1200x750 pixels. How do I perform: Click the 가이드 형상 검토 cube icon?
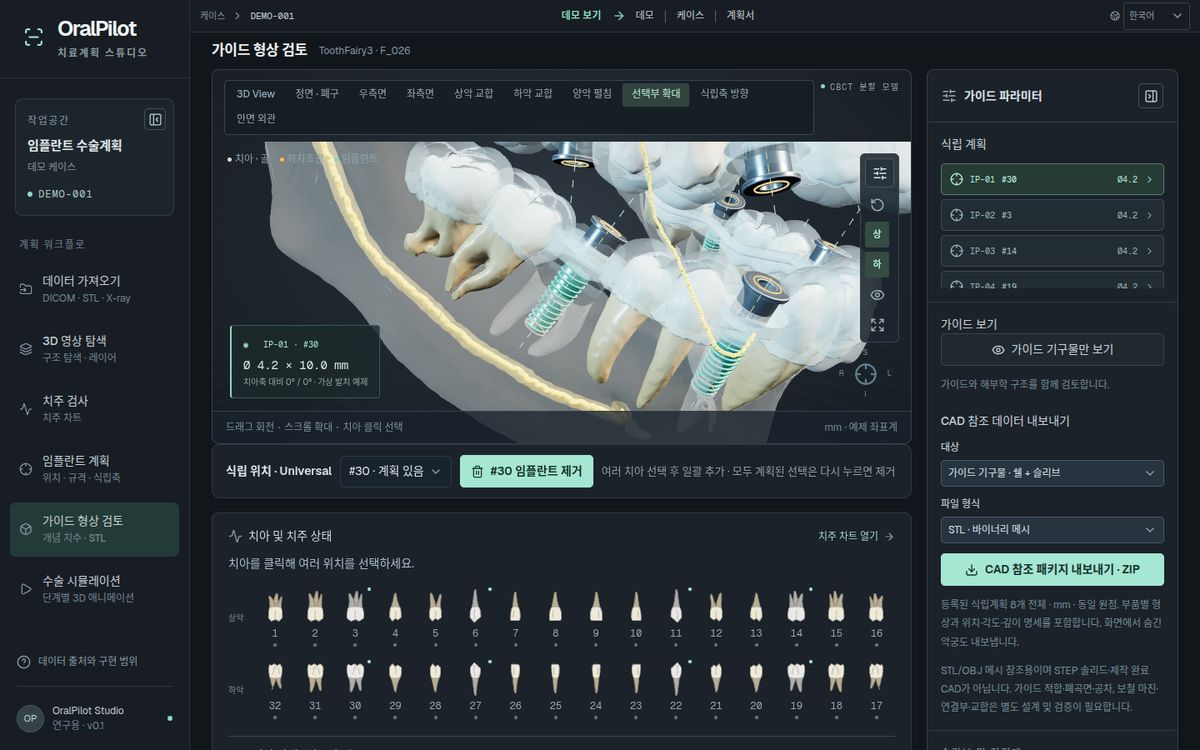pyautogui.click(x=26, y=529)
